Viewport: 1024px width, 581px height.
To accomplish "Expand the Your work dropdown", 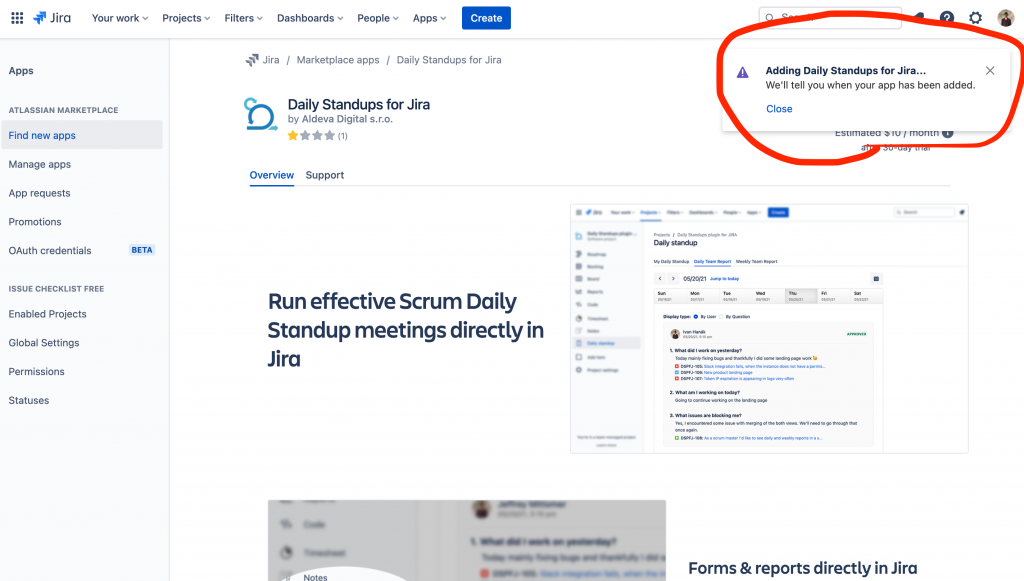I will (x=120, y=18).
